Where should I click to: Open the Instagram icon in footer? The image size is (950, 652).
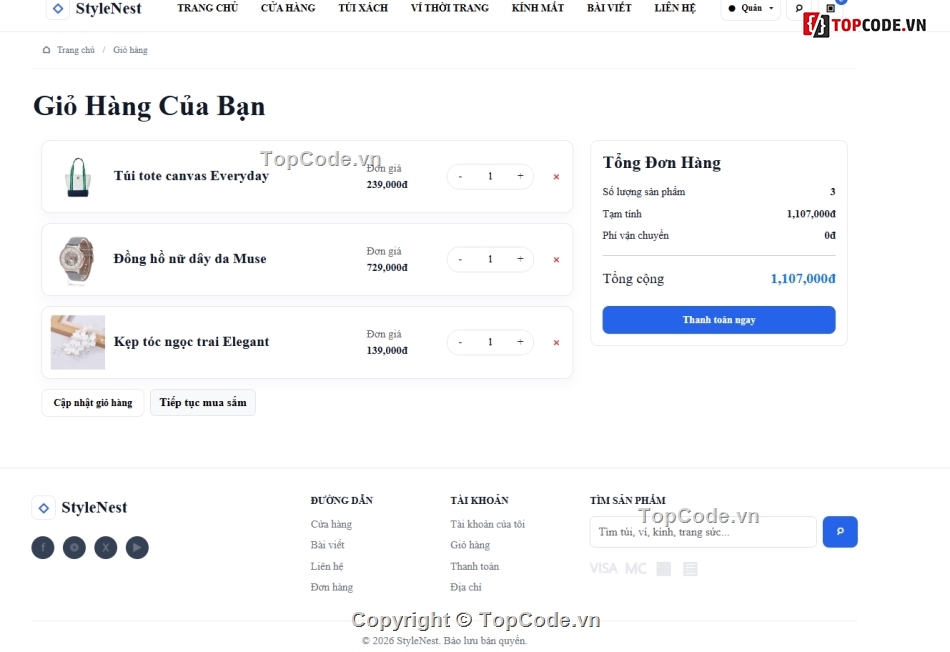point(75,547)
